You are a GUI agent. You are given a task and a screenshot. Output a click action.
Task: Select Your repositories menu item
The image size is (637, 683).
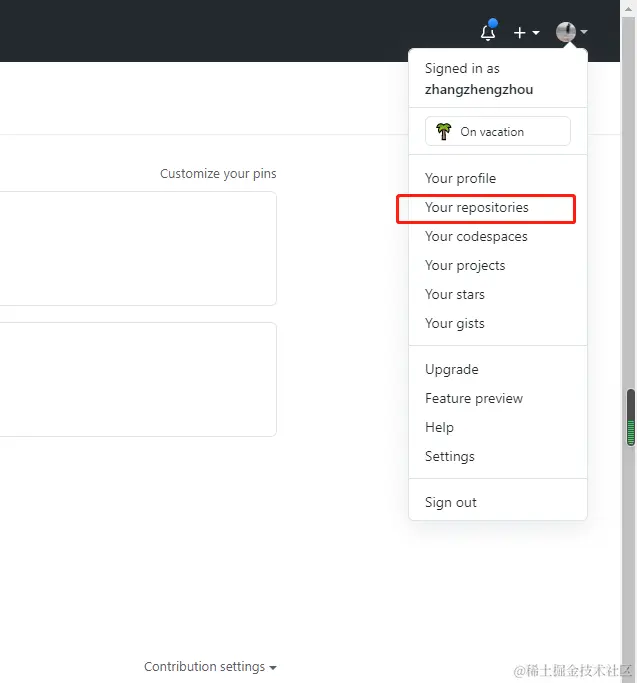pos(477,207)
